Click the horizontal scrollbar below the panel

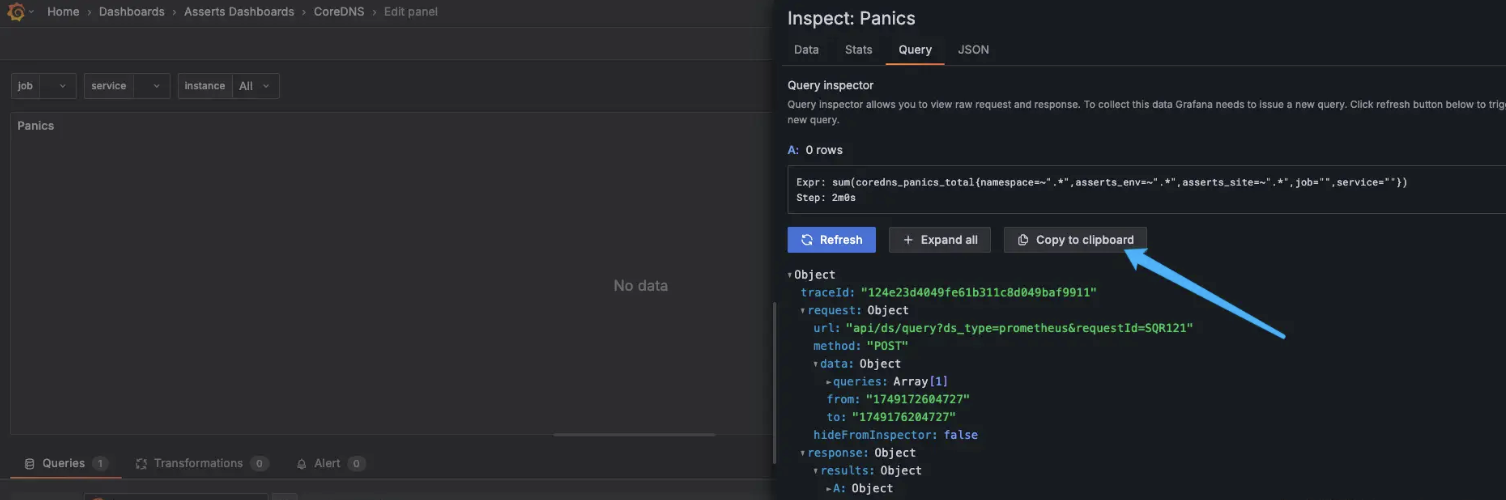[634, 435]
